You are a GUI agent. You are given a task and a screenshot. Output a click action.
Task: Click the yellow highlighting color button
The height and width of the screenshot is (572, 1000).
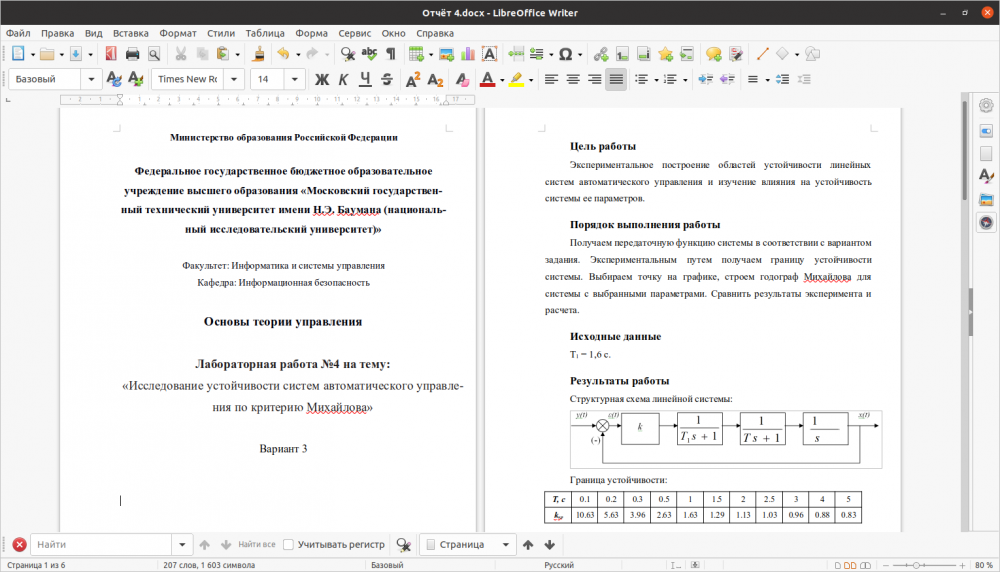[516, 80]
